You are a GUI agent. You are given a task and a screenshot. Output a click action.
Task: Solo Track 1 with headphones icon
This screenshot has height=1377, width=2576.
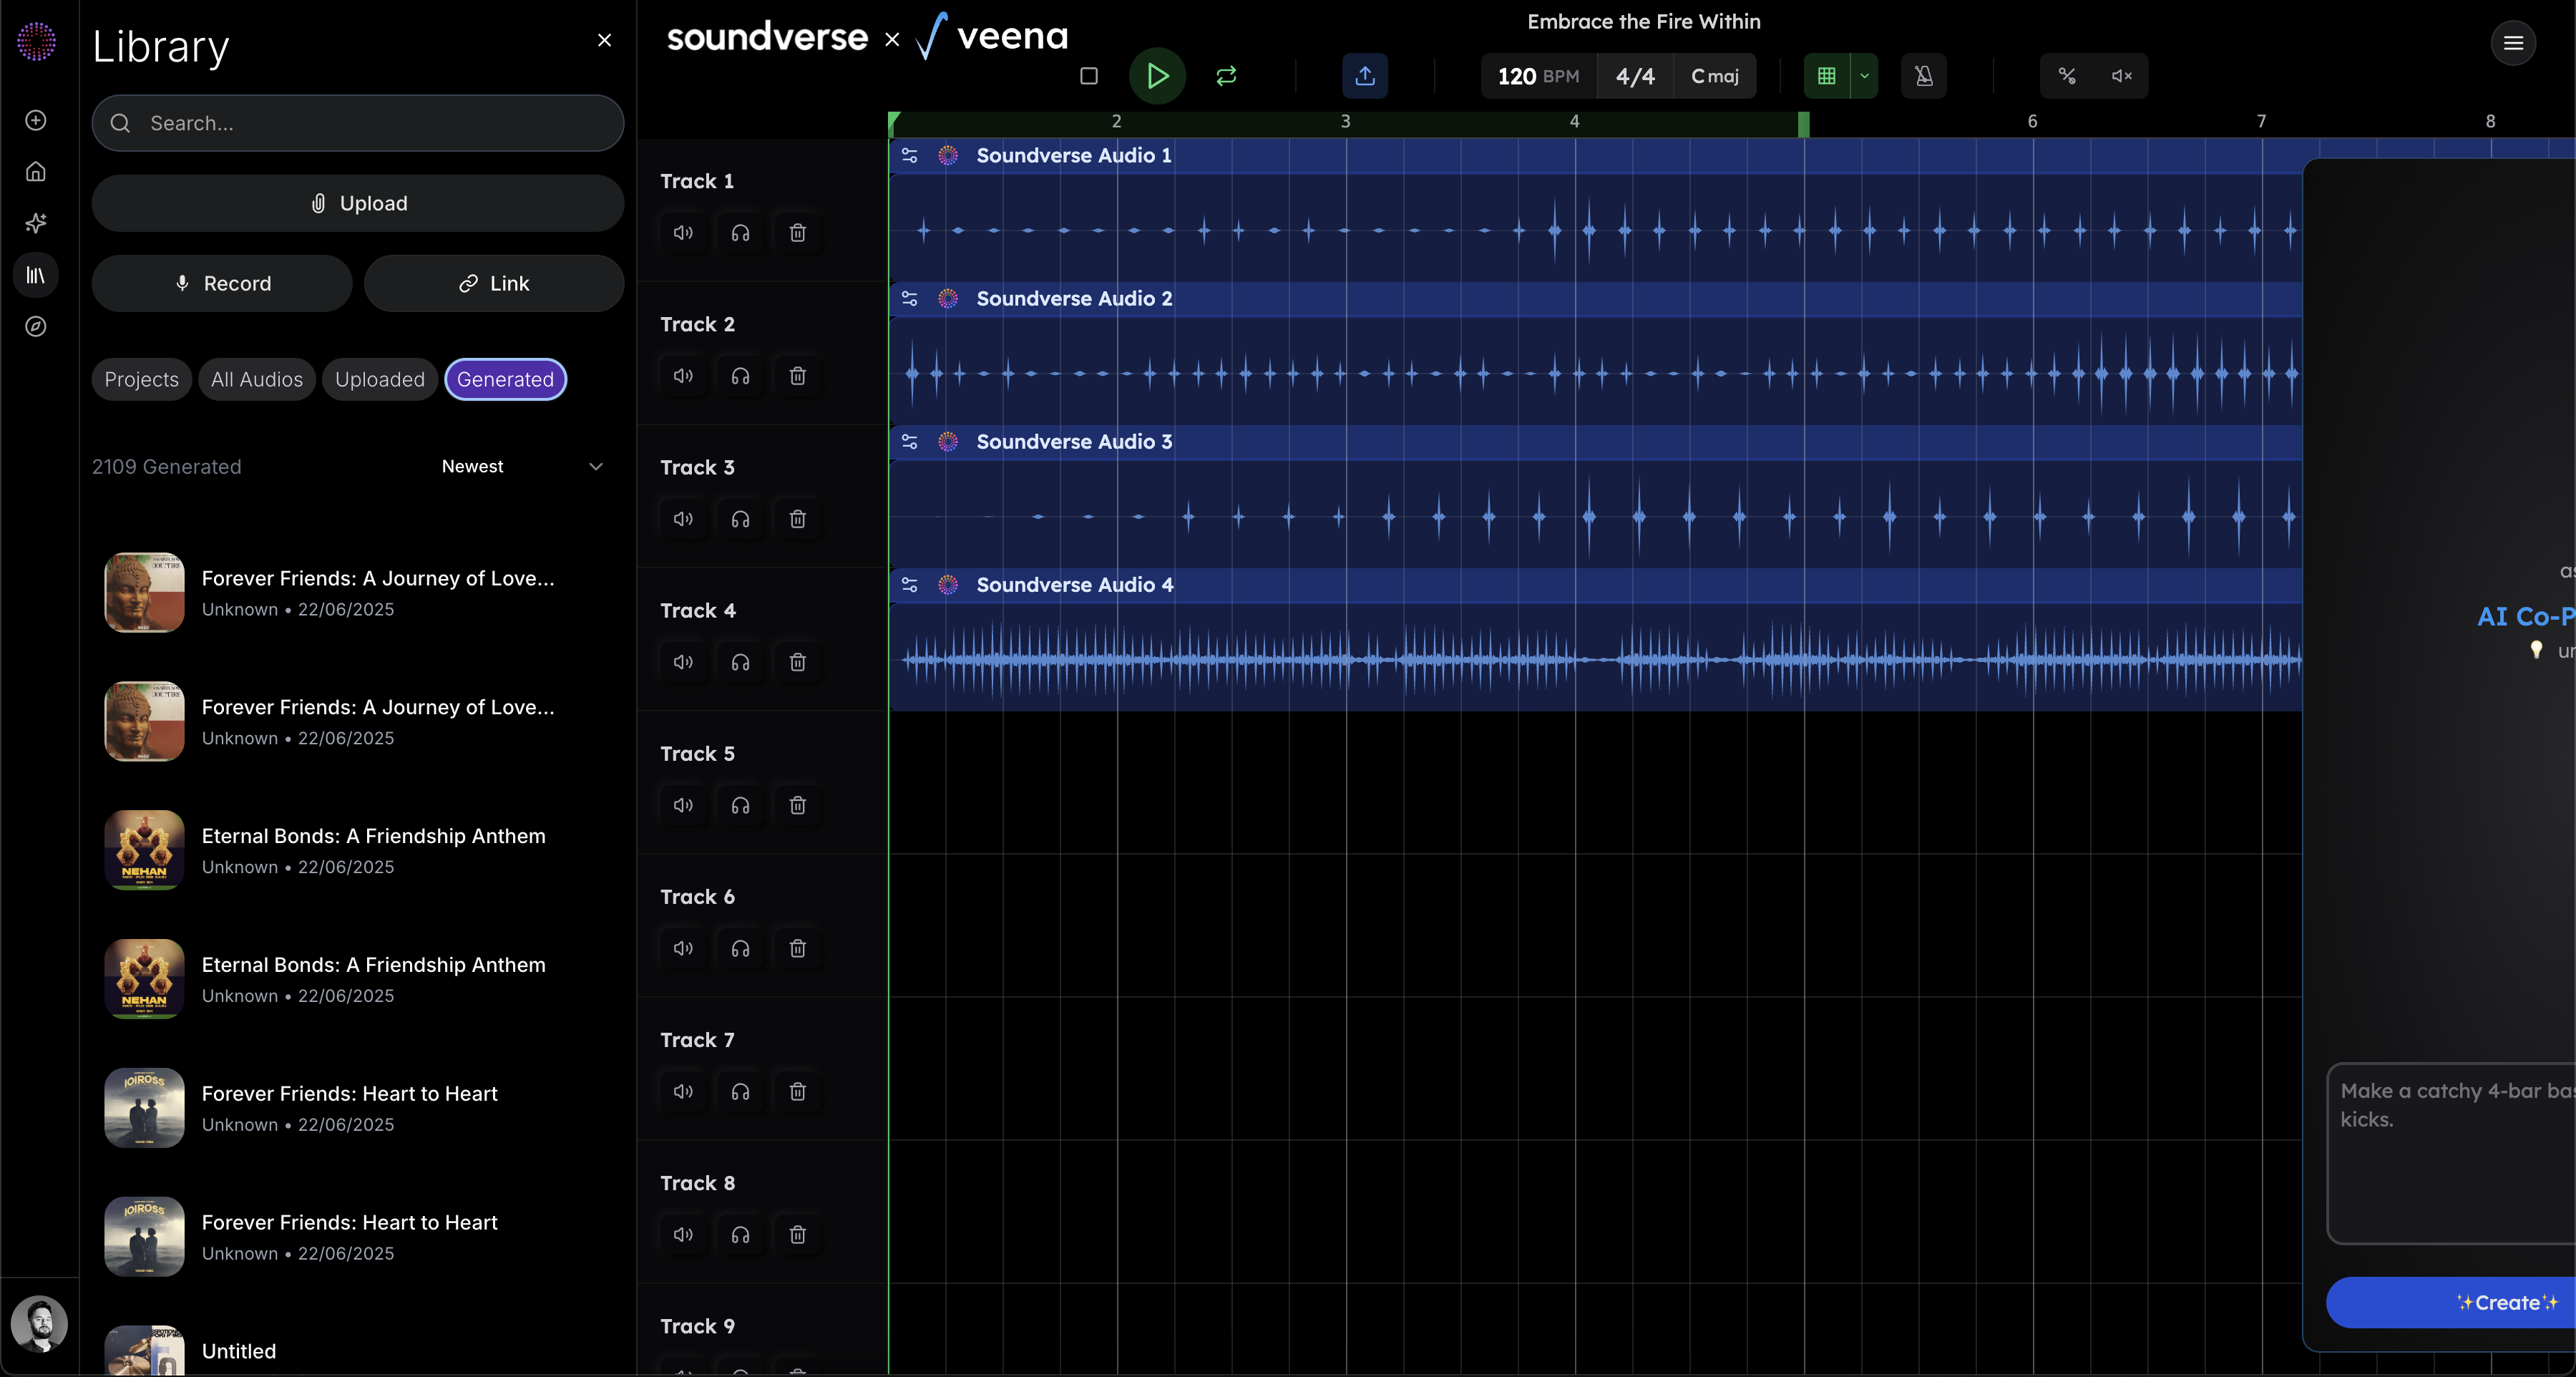tap(741, 233)
